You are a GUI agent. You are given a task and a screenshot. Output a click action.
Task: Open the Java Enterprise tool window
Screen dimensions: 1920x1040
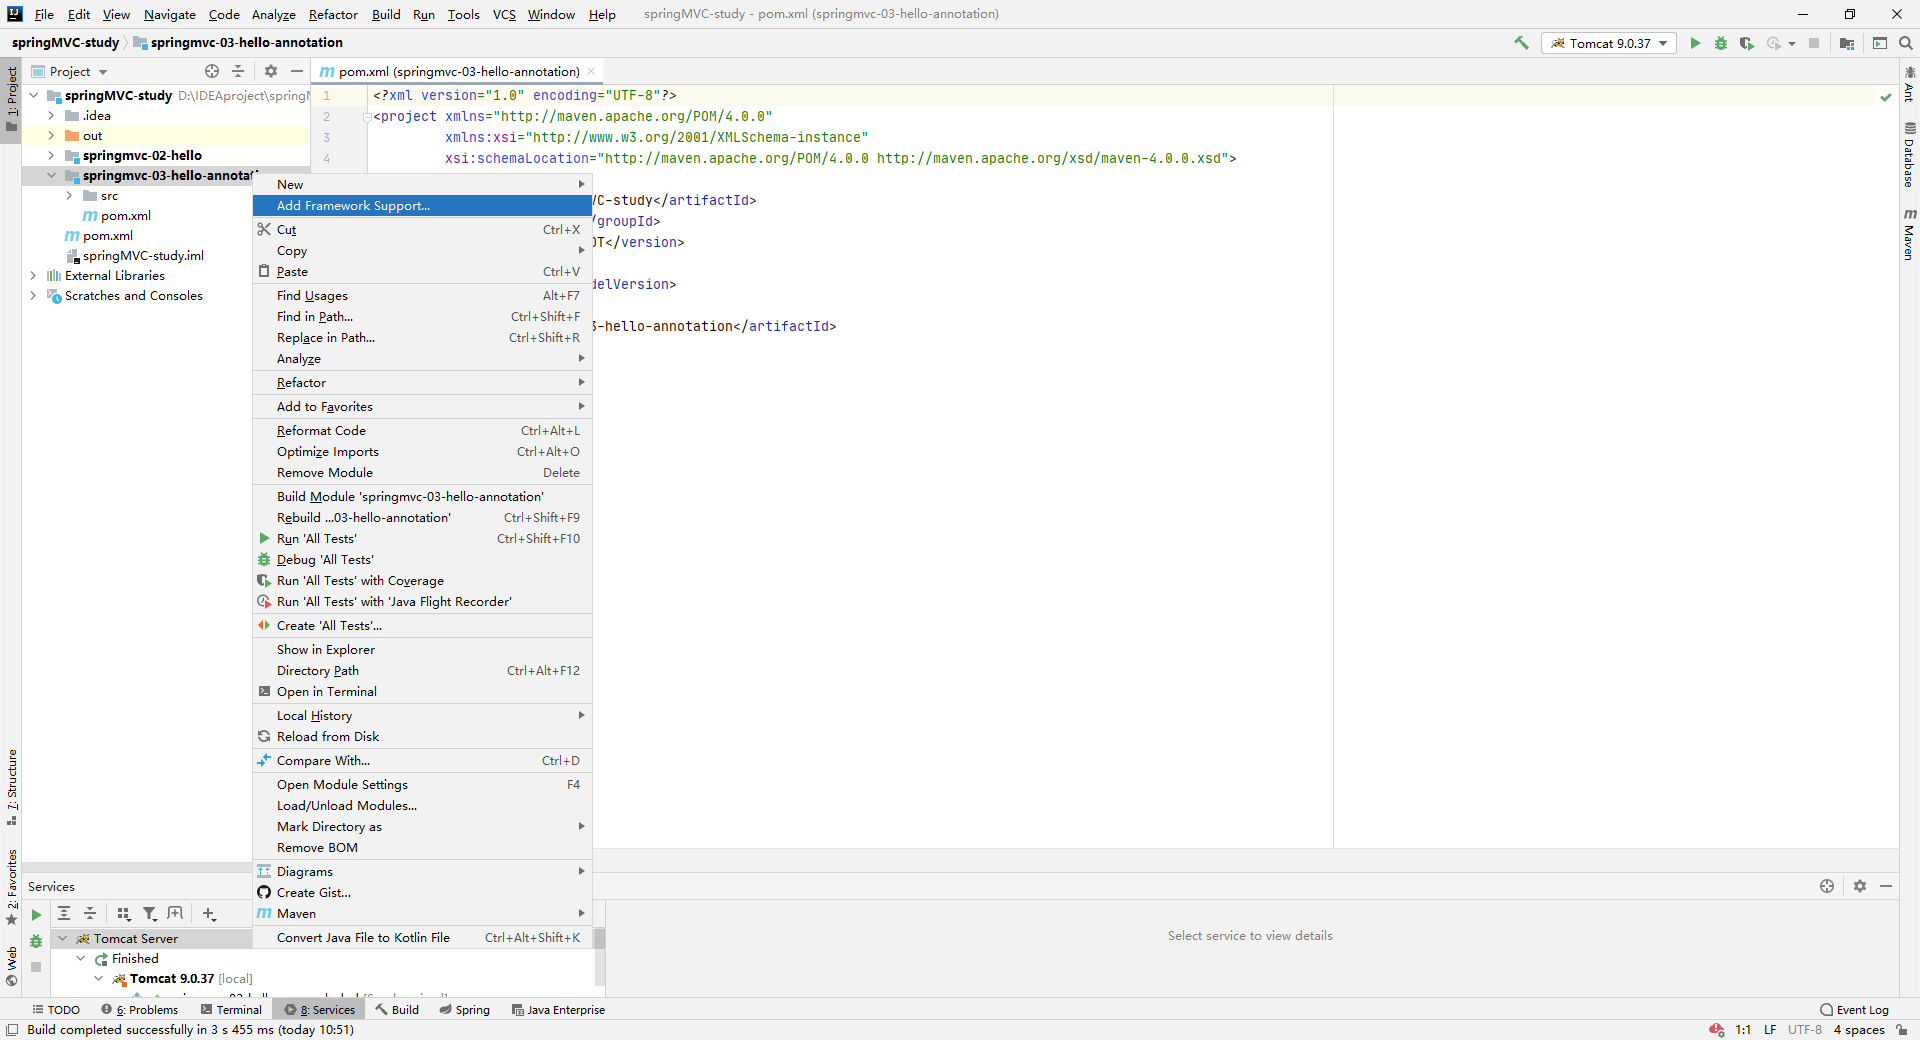tap(558, 1010)
